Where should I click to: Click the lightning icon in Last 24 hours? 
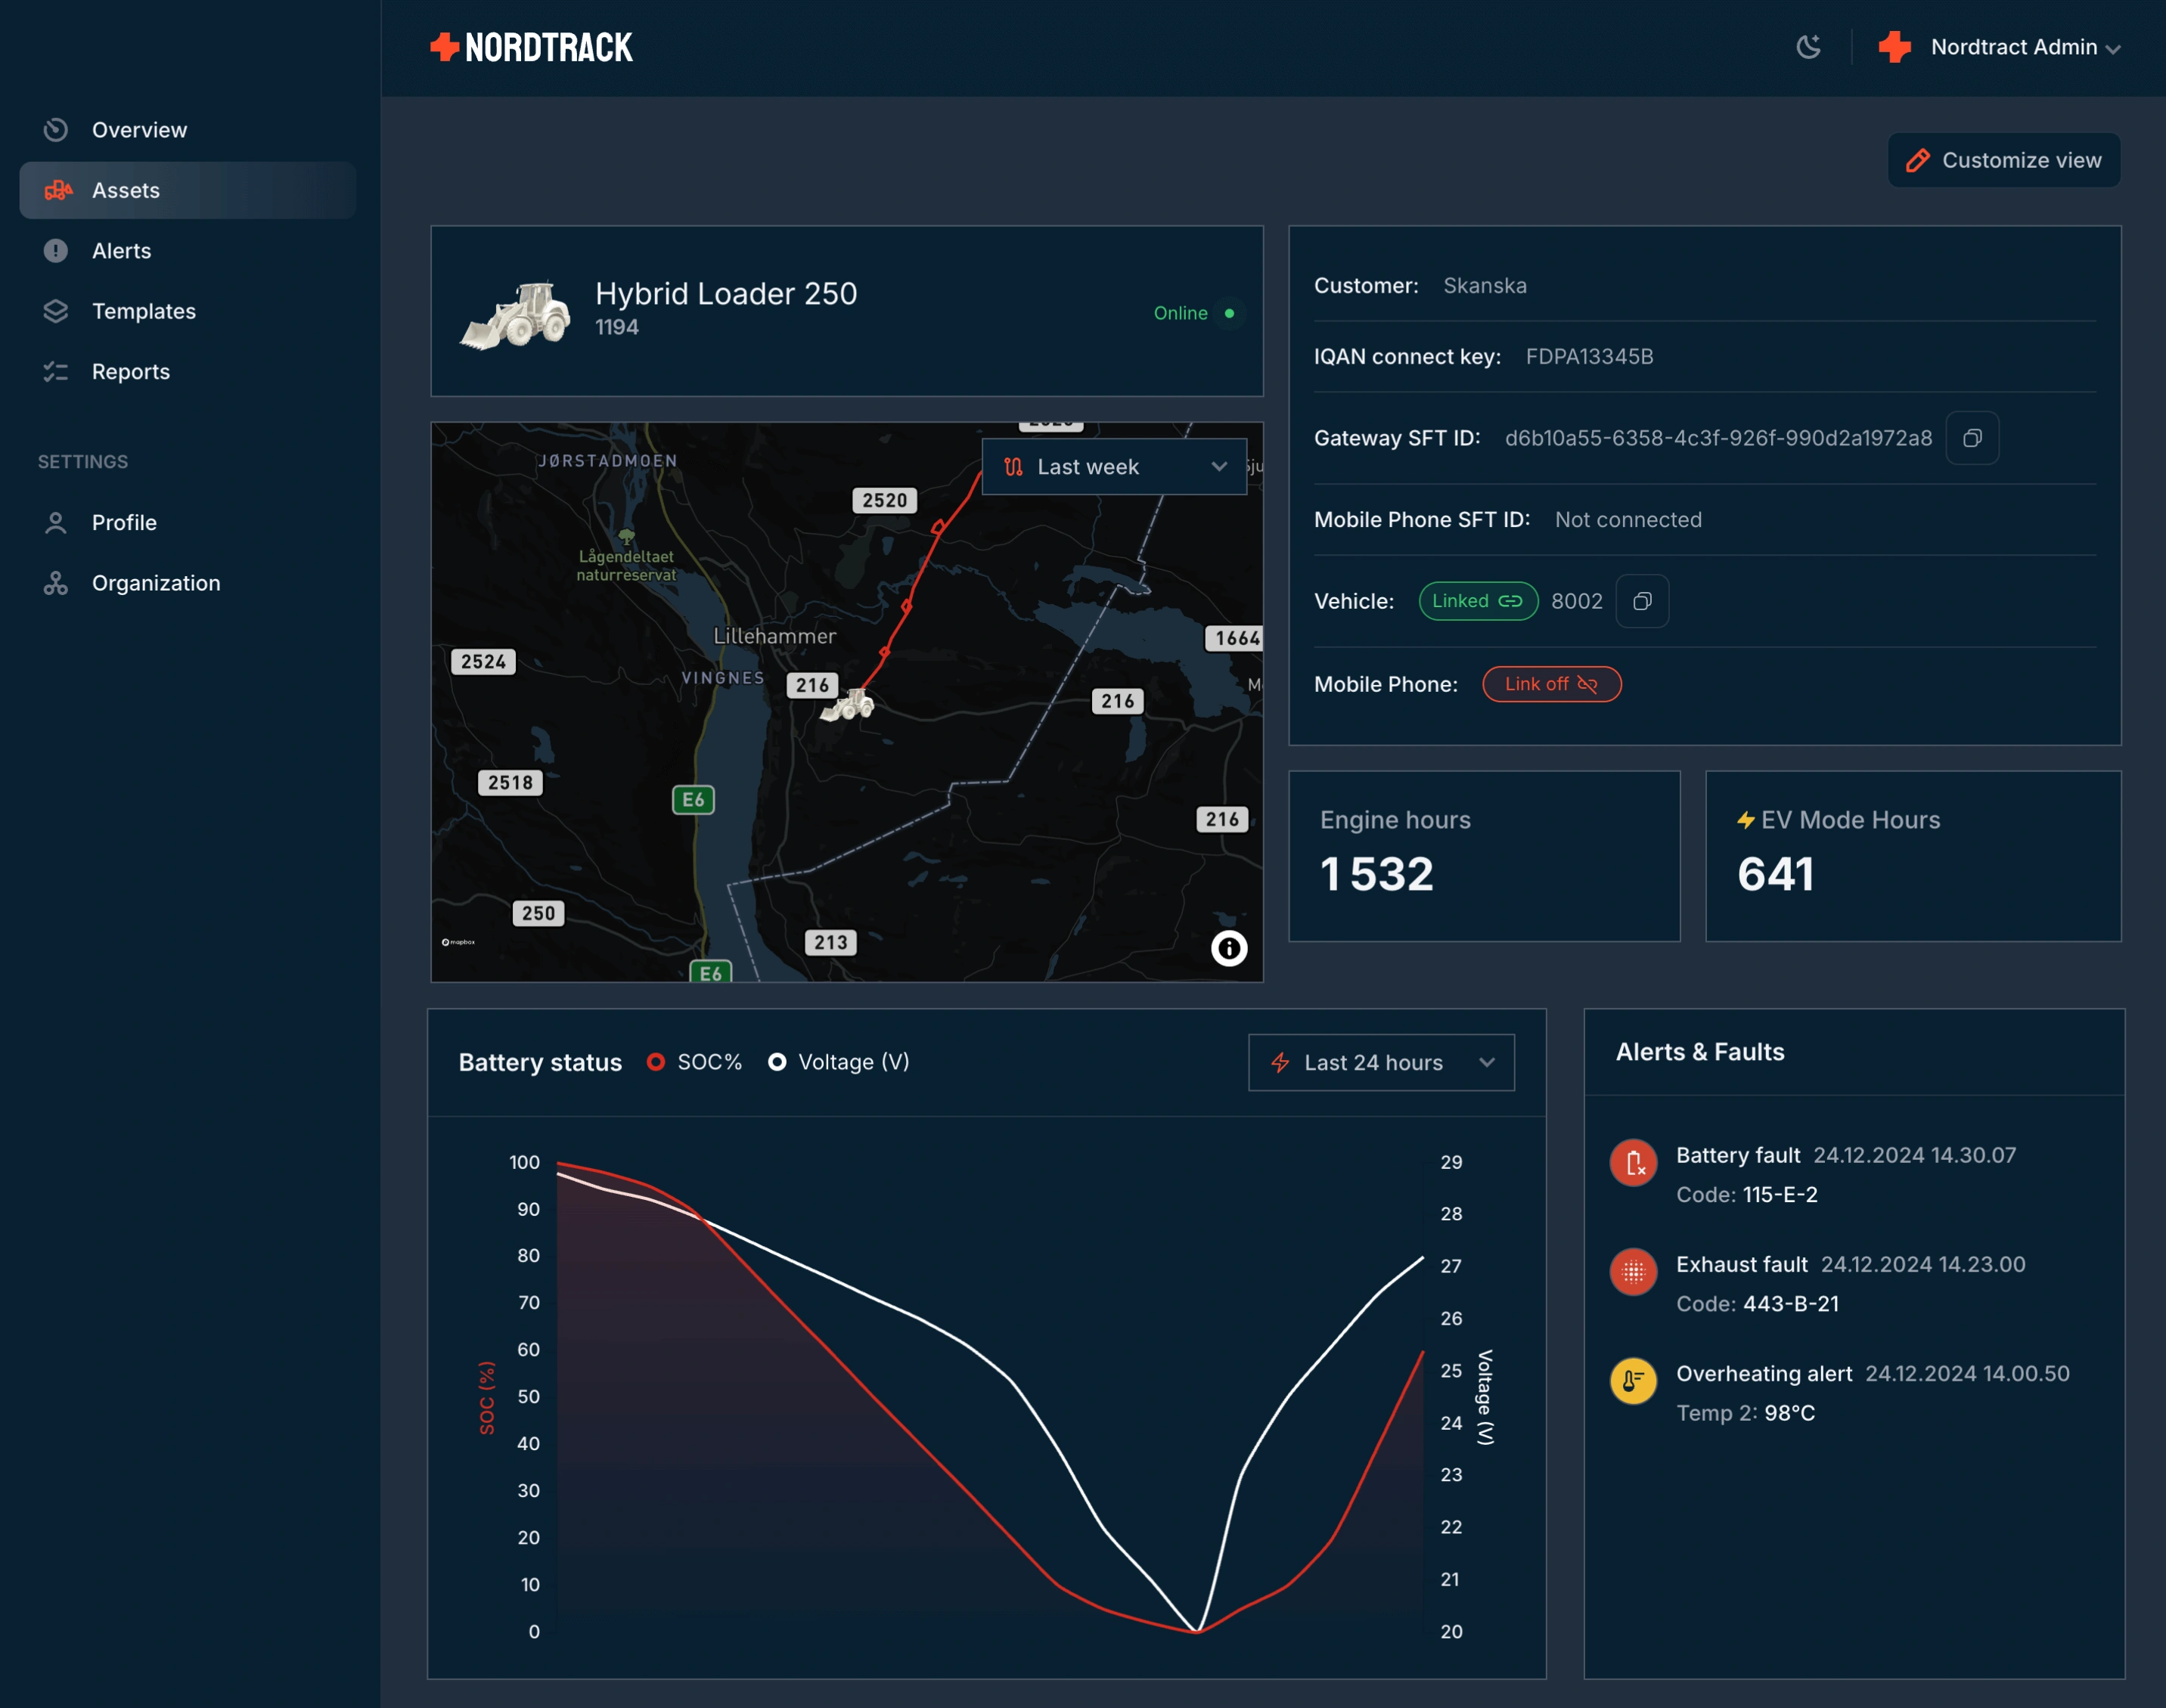[x=1280, y=1062]
